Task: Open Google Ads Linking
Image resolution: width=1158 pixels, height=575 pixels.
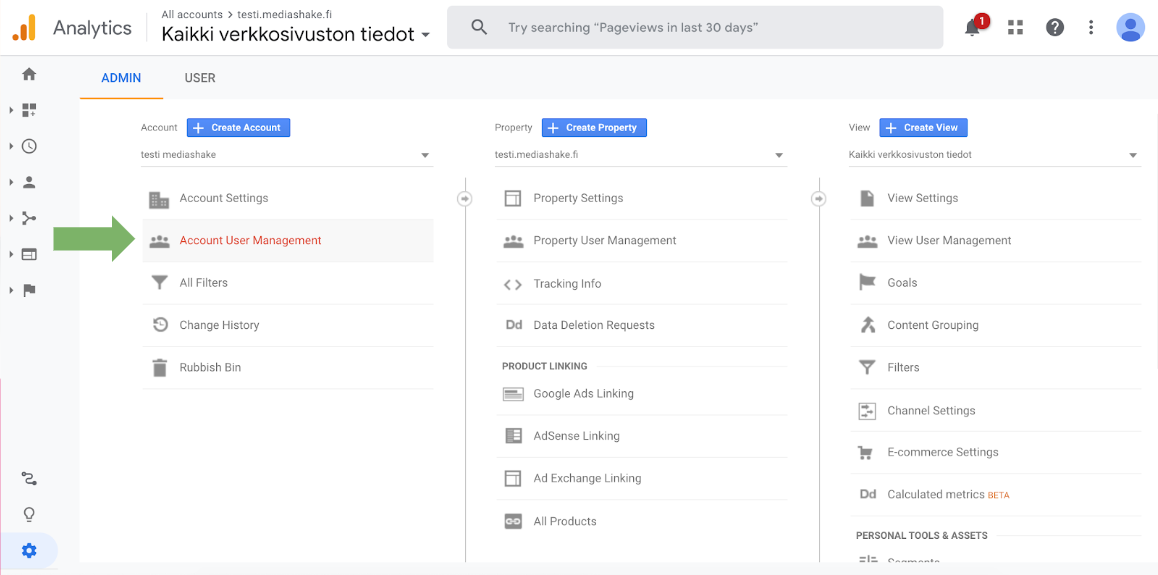Action: pos(642,393)
